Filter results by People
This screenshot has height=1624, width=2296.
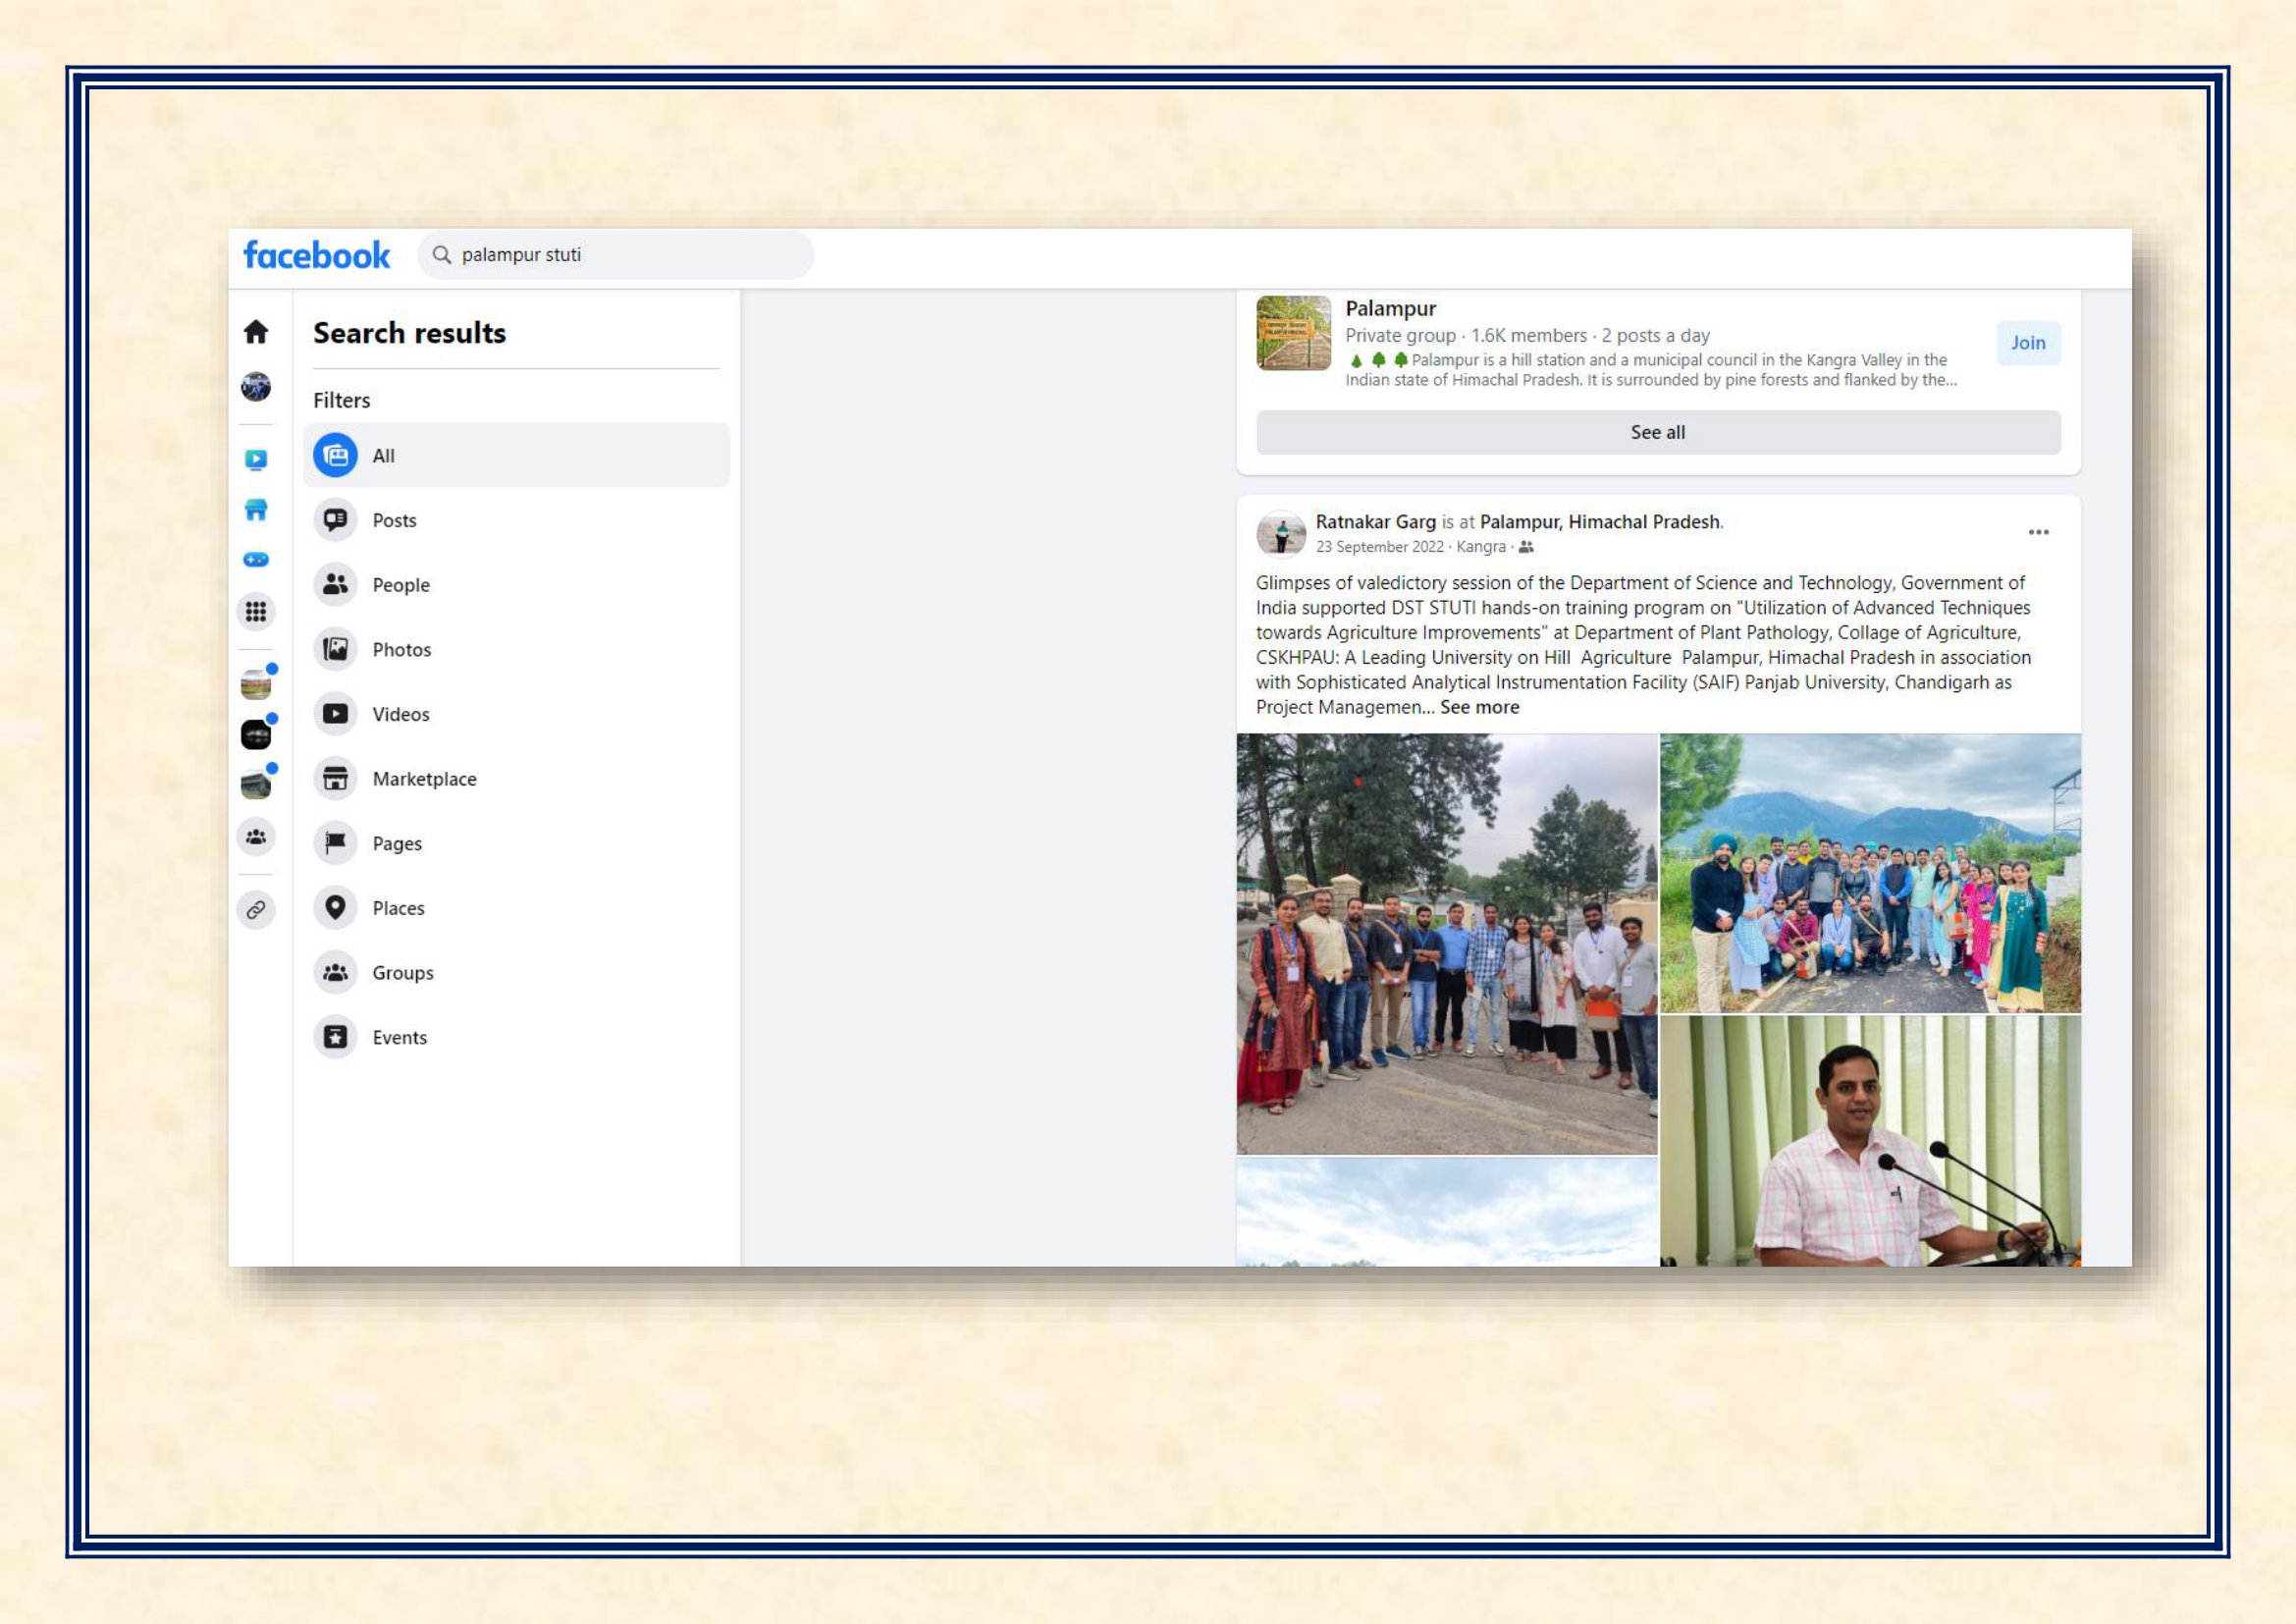coord(517,585)
